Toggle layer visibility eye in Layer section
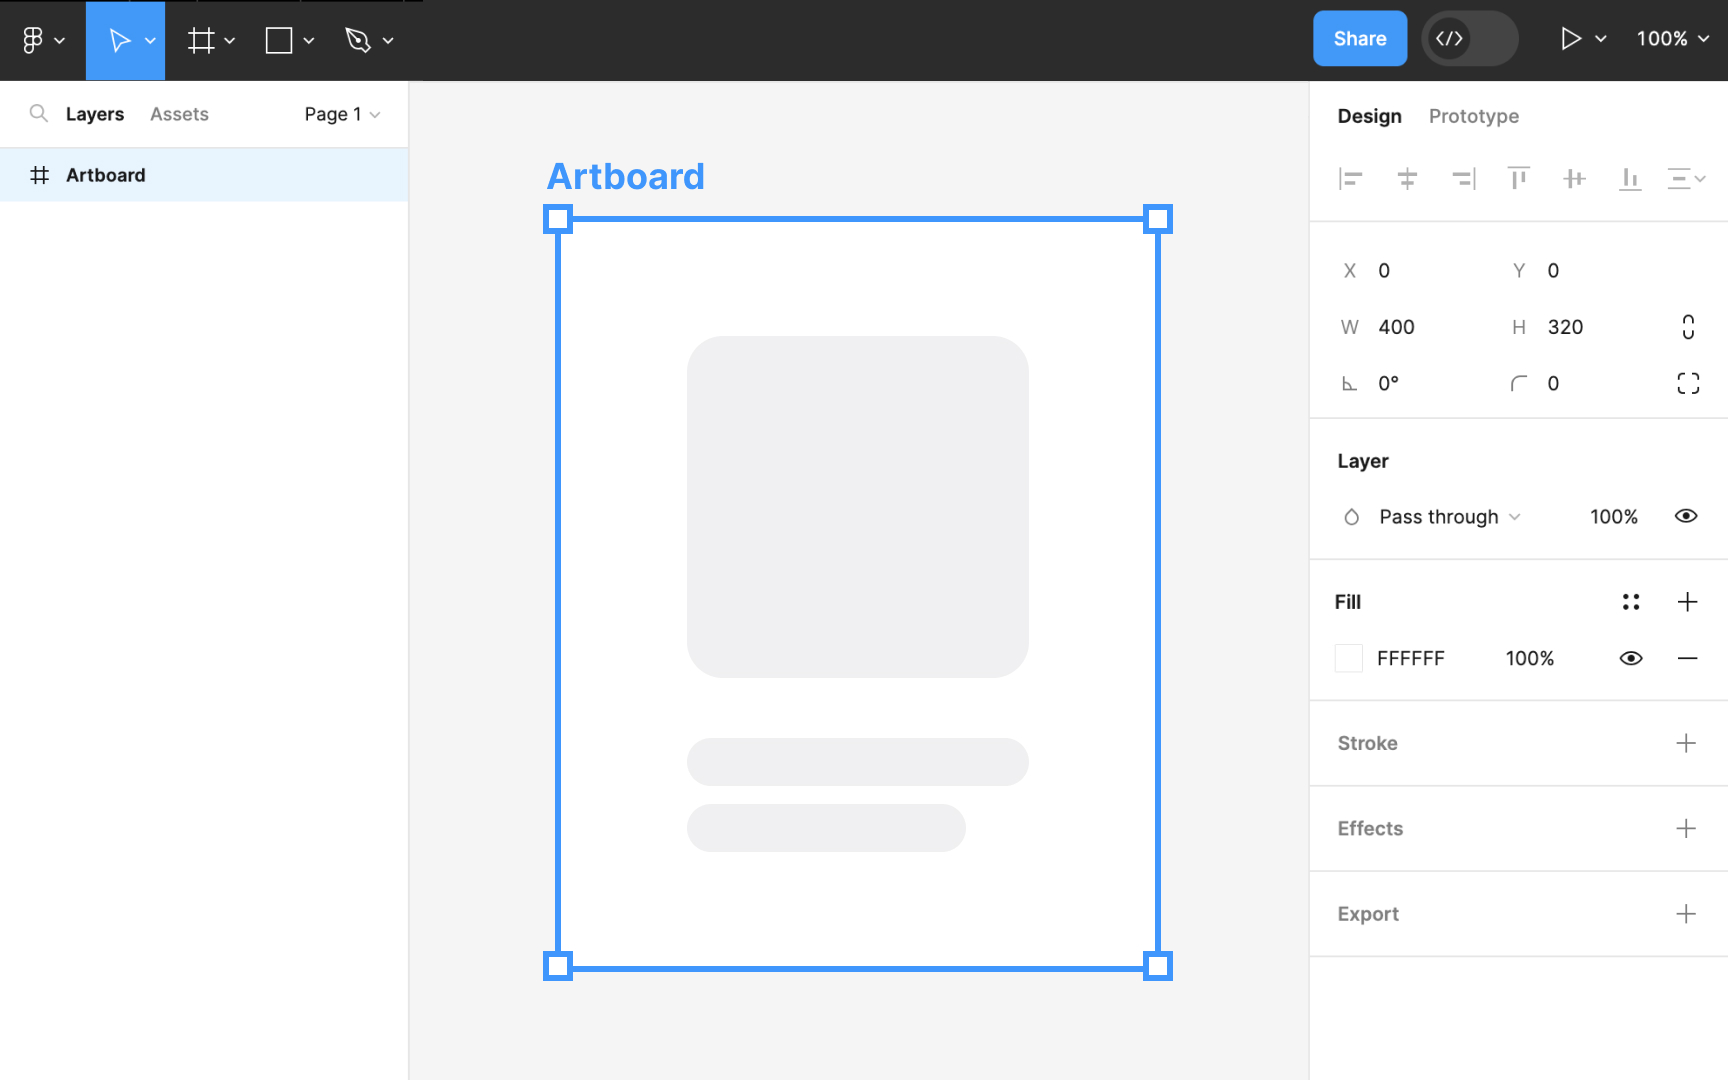 pyautogui.click(x=1686, y=516)
